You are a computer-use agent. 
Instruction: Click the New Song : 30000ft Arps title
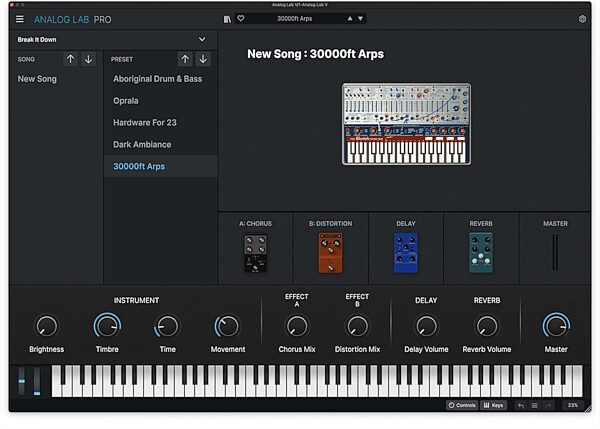[315, 54]
